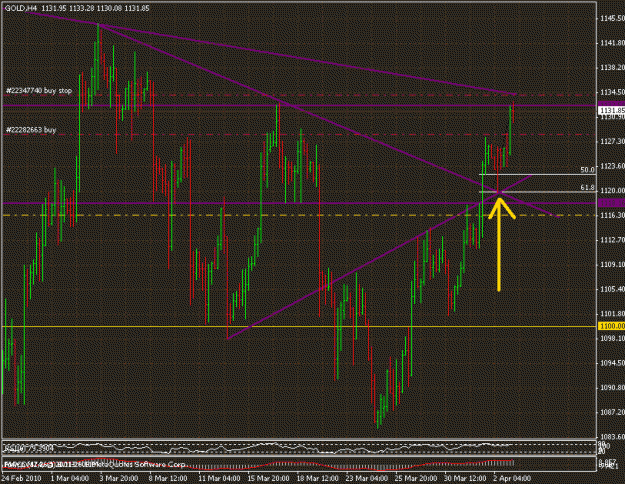Click the 1112.70 price axis label
This screenshot has height=484, width=625.
[x=612, y=240]
